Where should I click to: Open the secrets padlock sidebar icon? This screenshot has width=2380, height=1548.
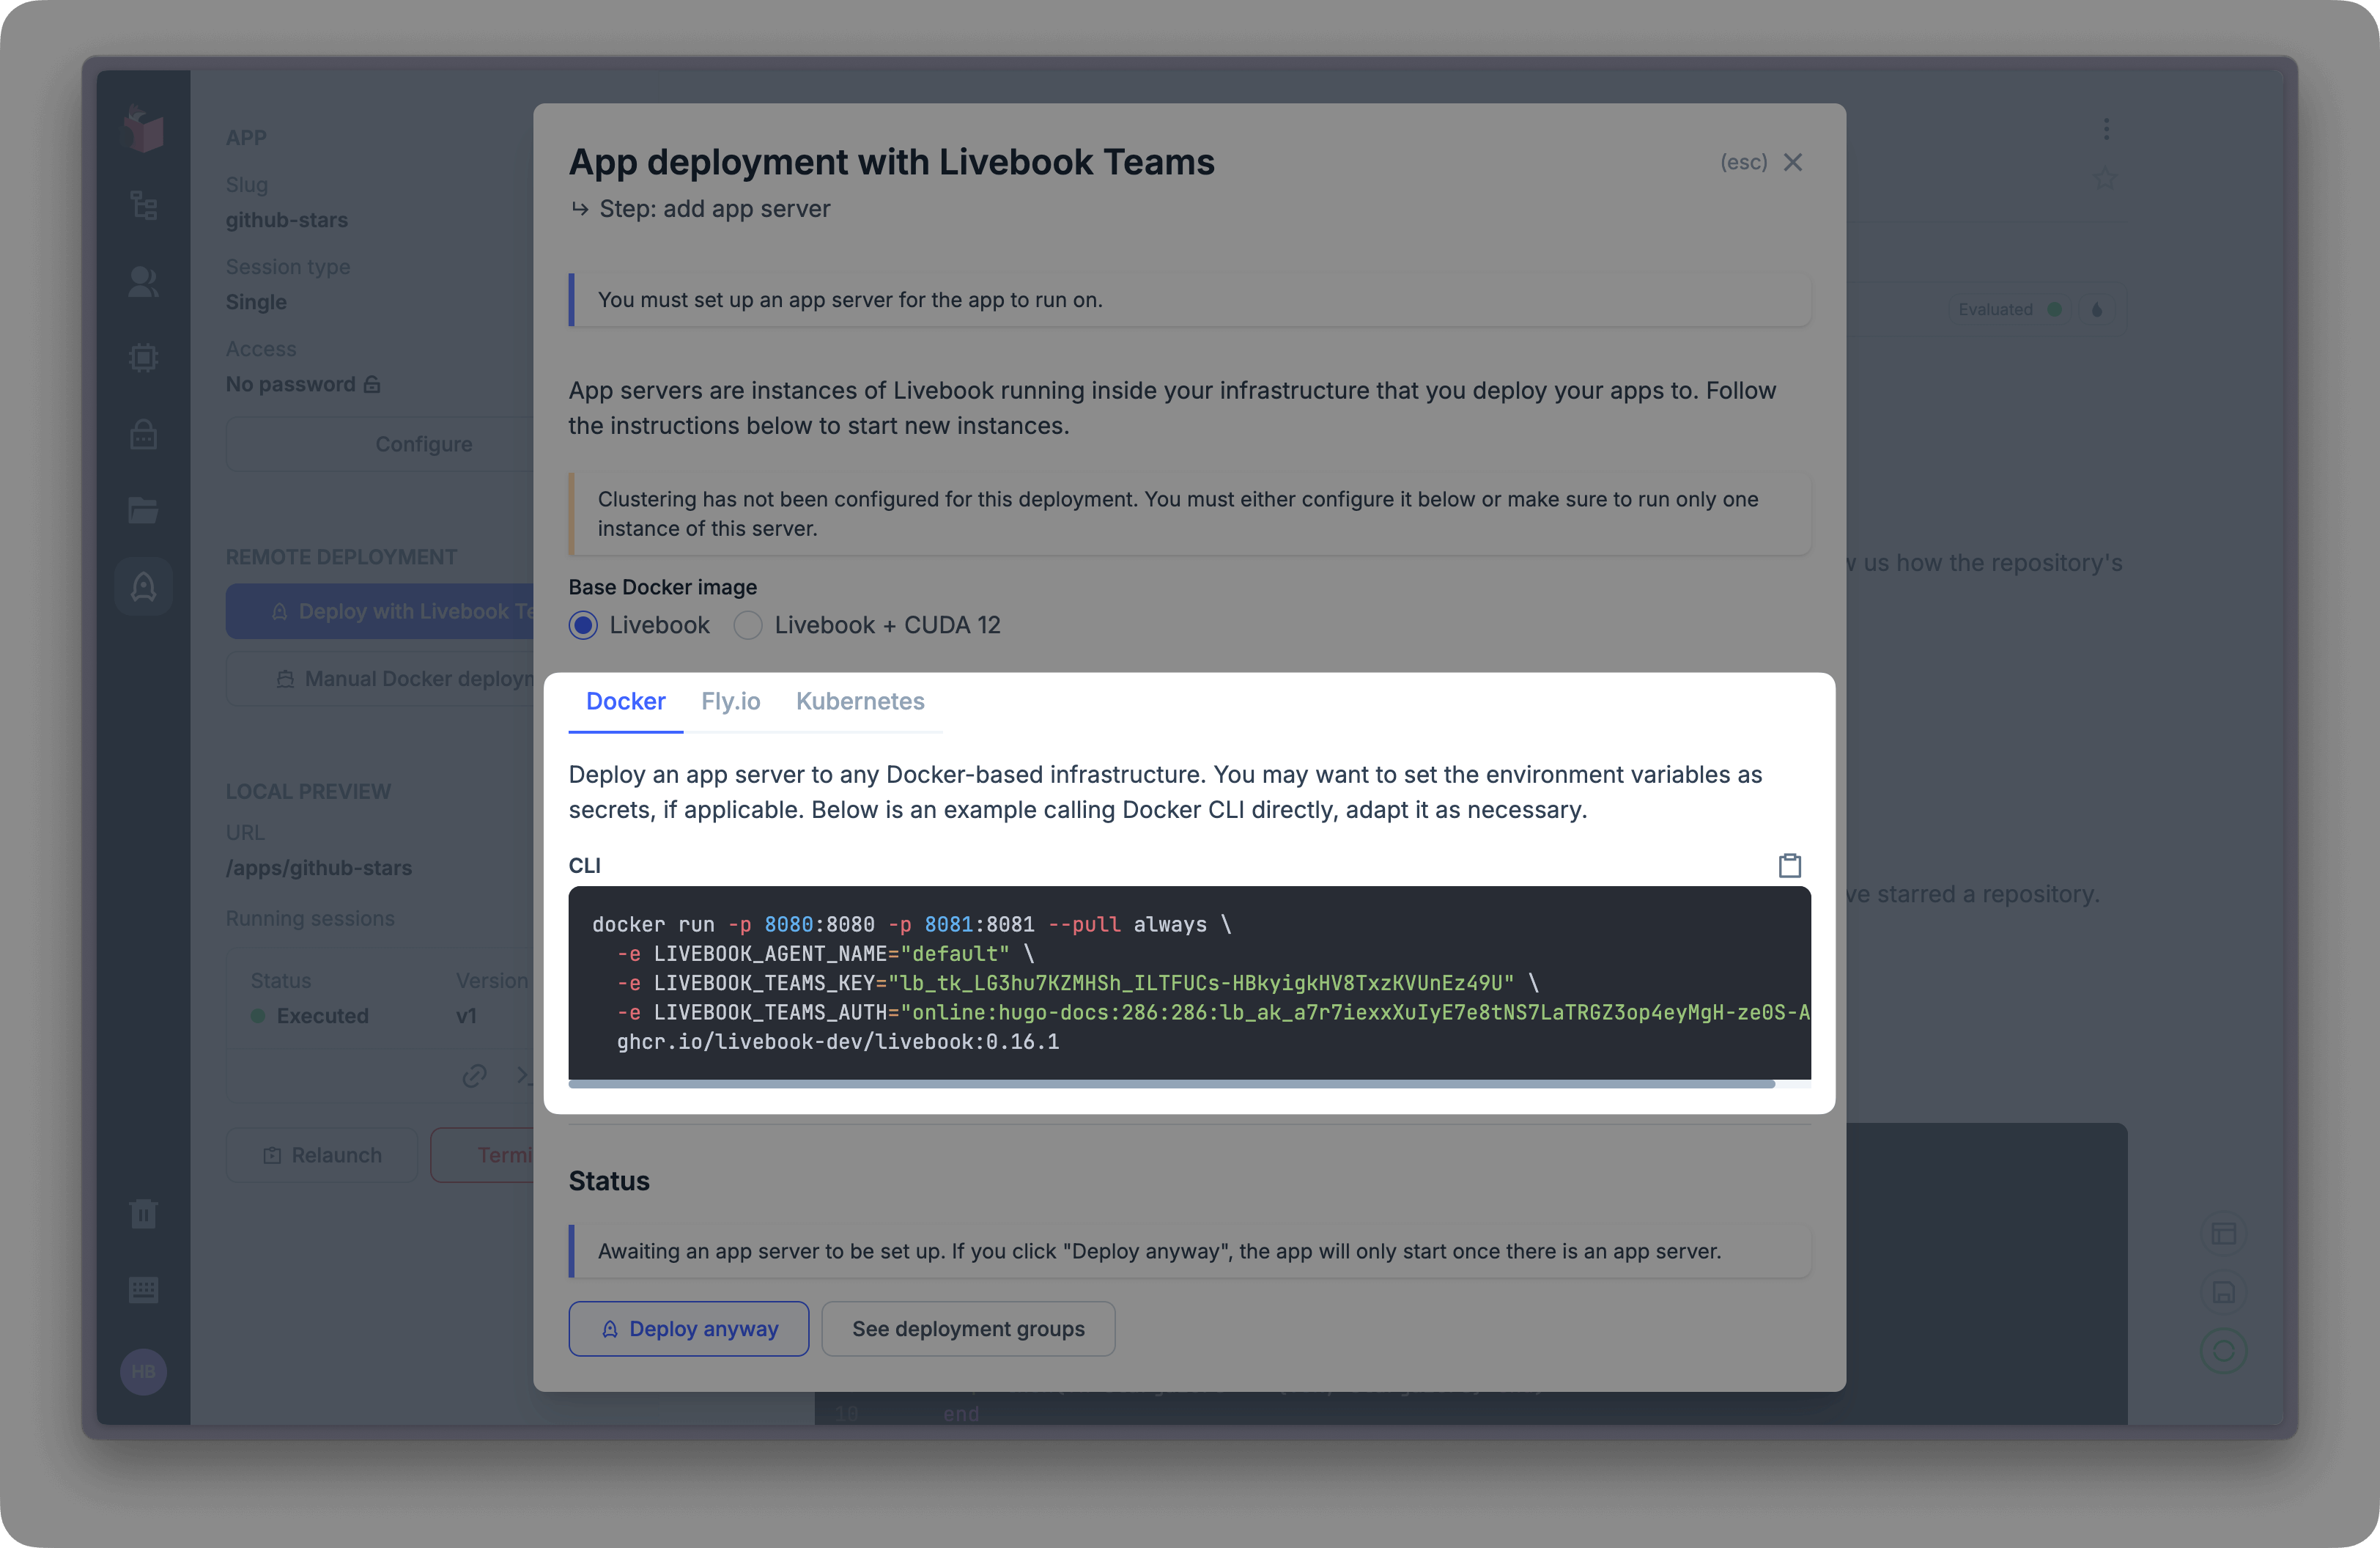coord(143,434)
